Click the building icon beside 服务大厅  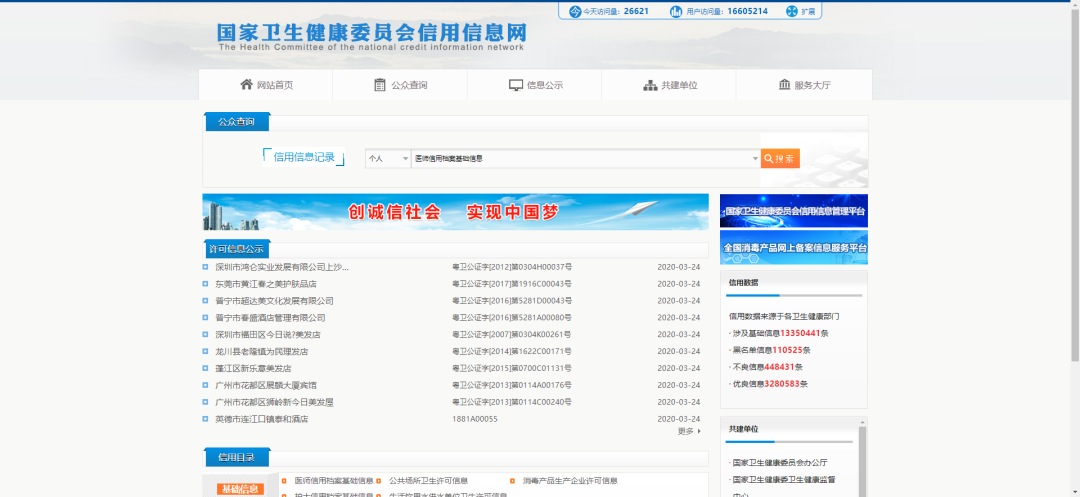pos(784,85)
